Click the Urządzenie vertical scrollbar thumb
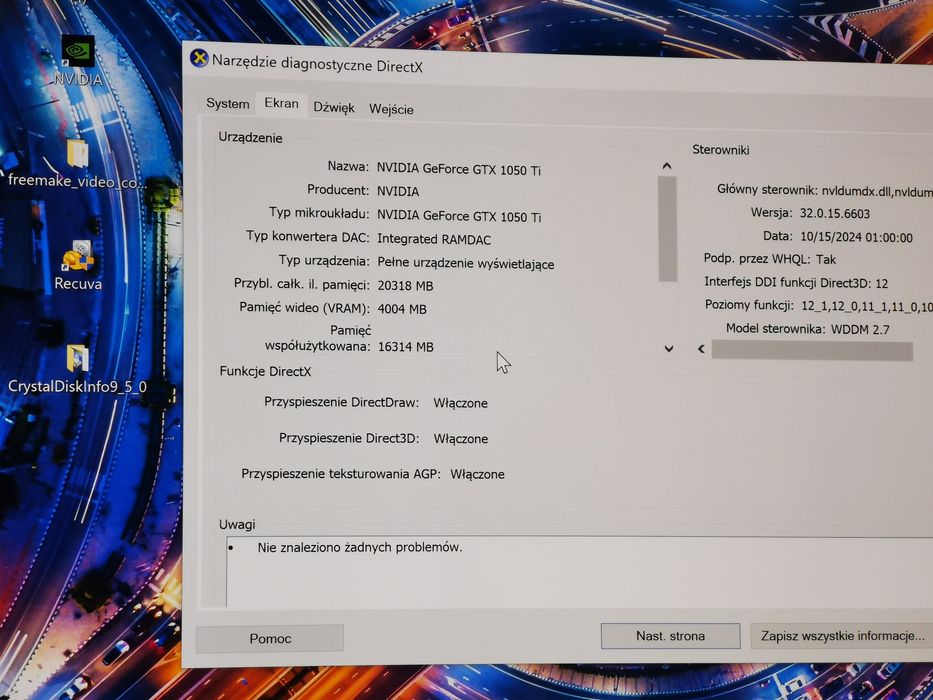This screenshot has height=700, width=933. [x=667, y=229]
